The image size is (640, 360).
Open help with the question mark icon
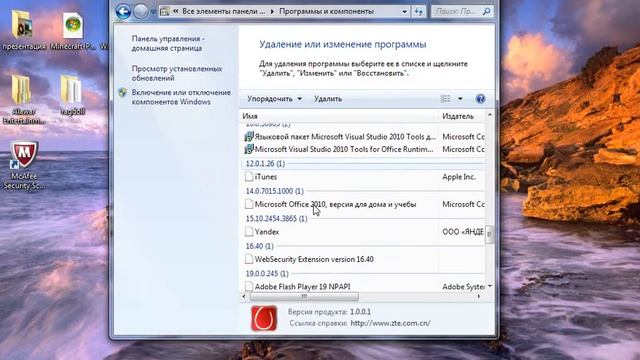pos(480,99)
